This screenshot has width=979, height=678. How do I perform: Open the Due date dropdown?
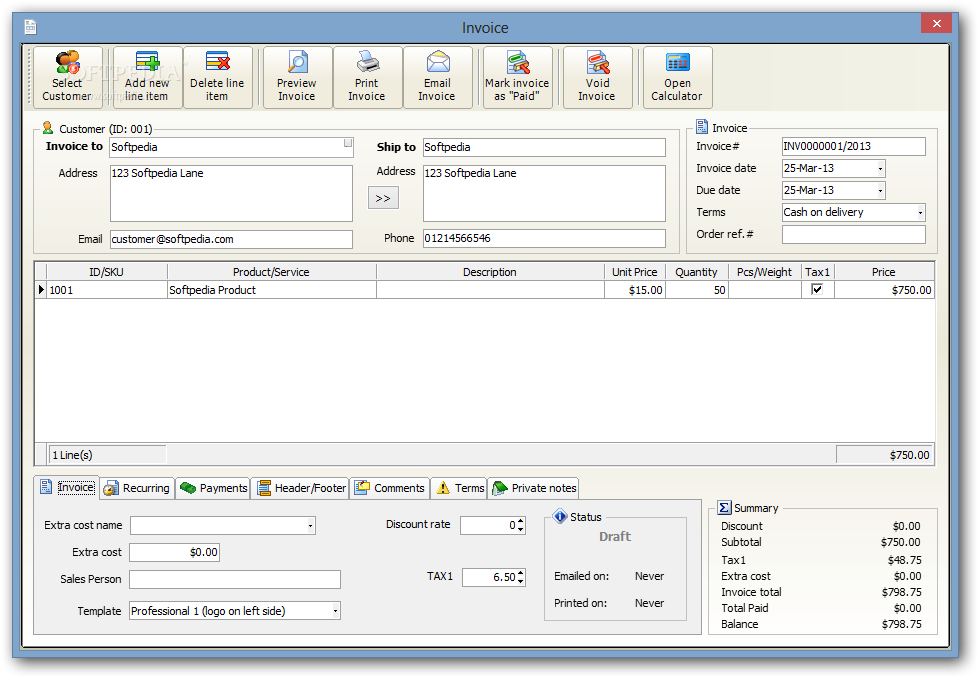pos(880,190)
